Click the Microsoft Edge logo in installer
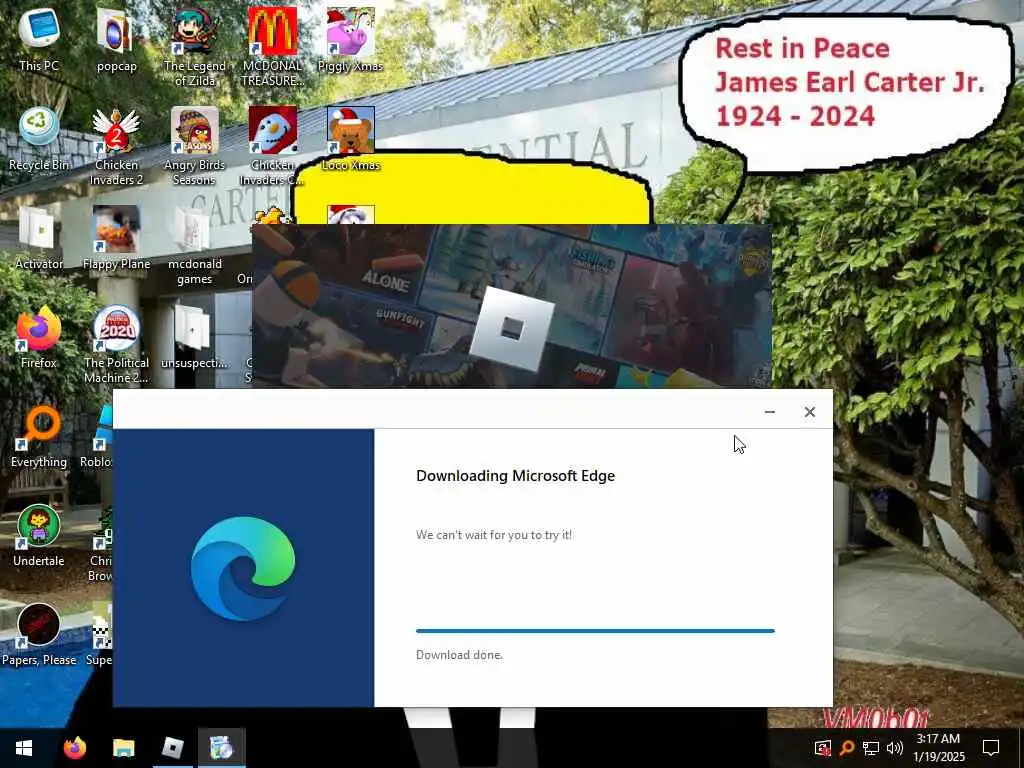The height and width of the screenshot is (768, 1024). [x=243, y=568]
